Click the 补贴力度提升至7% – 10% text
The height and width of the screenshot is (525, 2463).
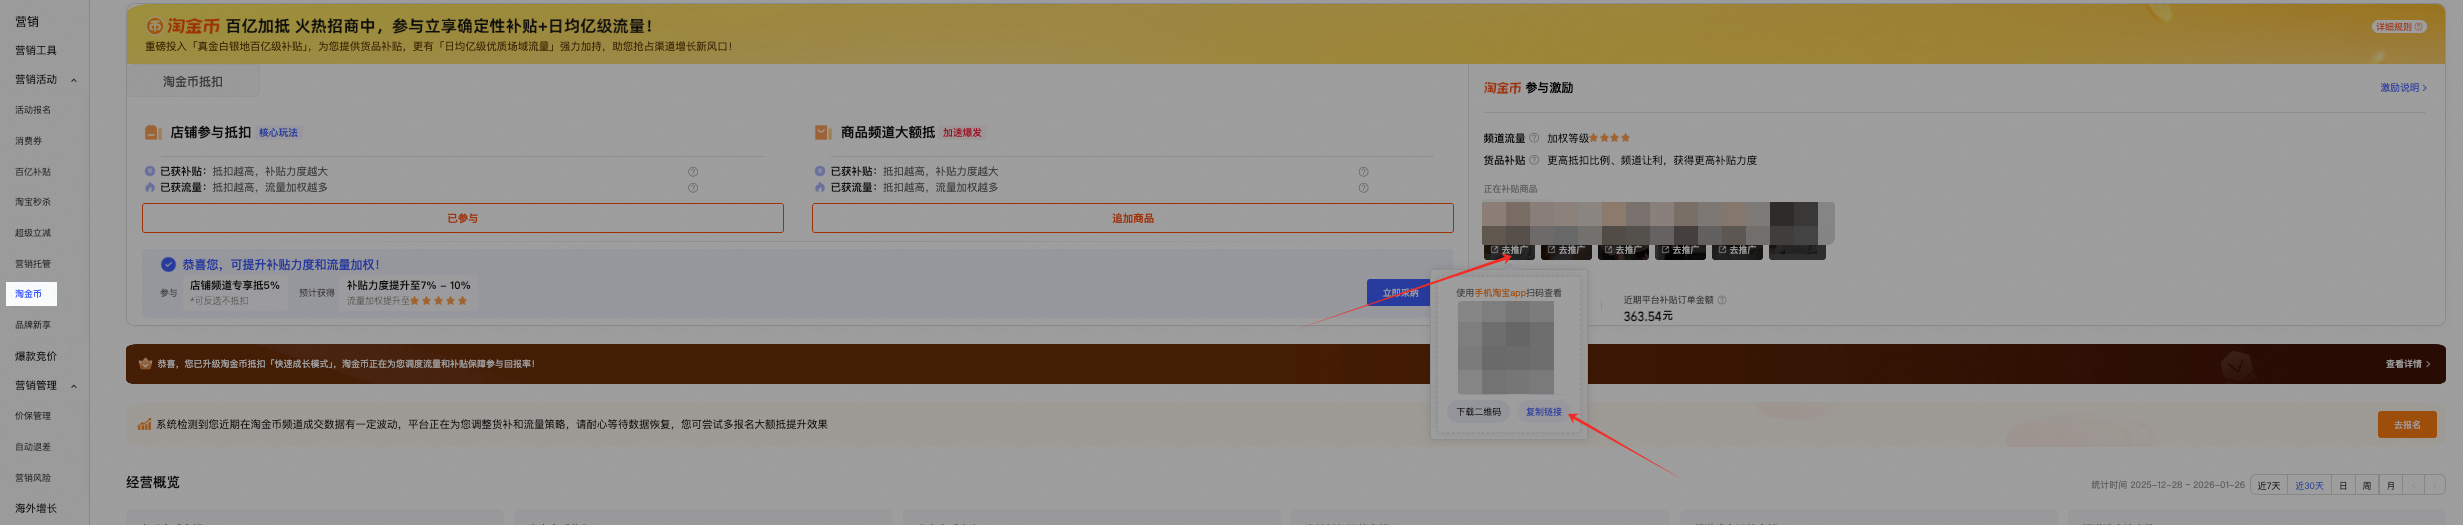pos(408,286)
